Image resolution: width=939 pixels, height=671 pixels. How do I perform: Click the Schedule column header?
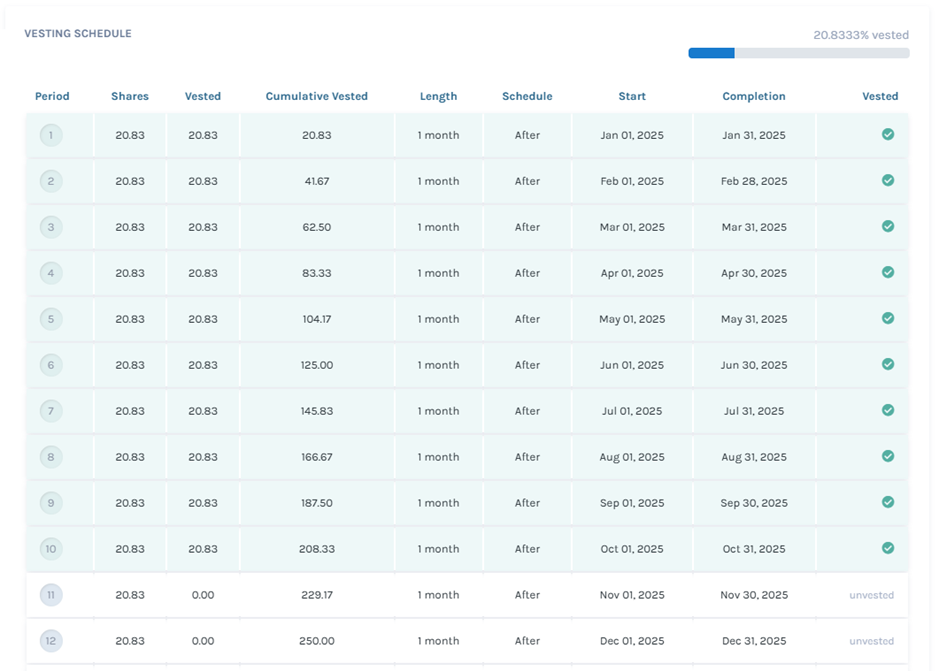coord(527,97)
